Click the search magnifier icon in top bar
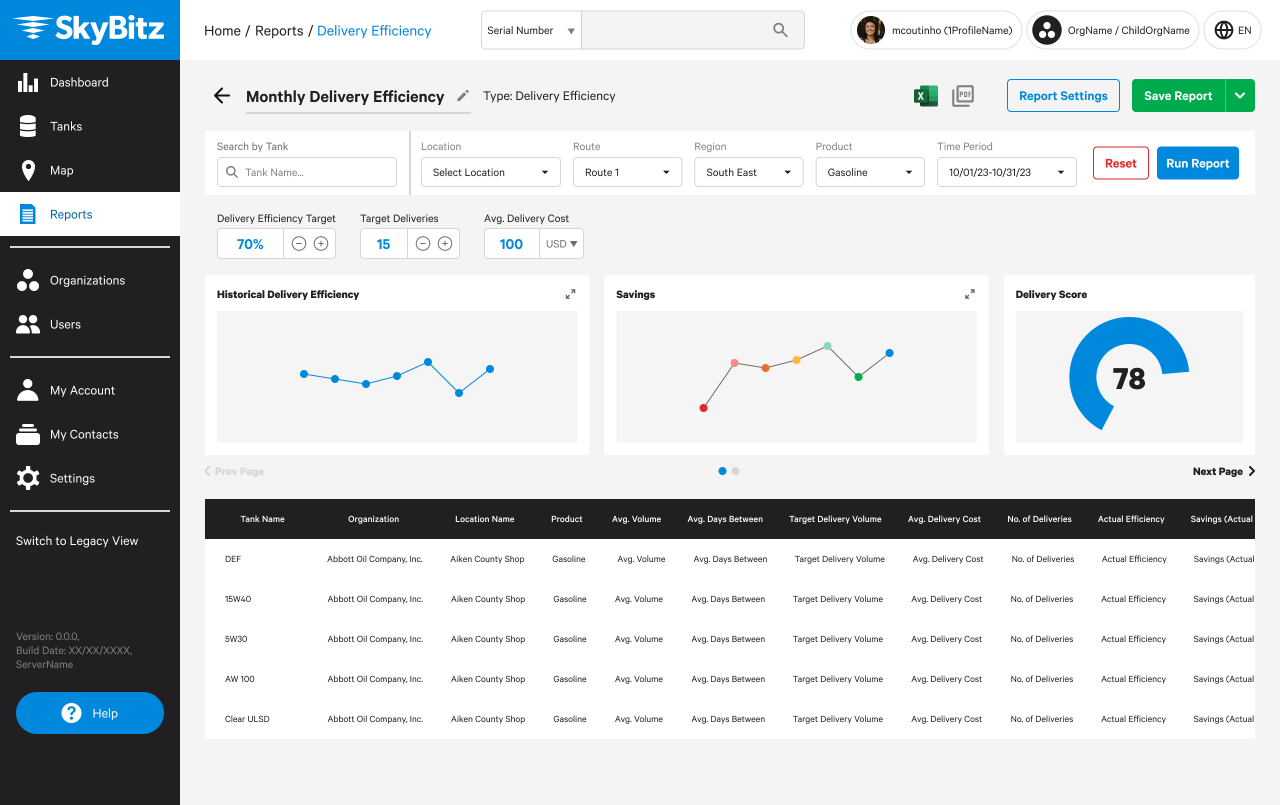Viewport: 1280px width, 805px height. [x=781, y=30]
